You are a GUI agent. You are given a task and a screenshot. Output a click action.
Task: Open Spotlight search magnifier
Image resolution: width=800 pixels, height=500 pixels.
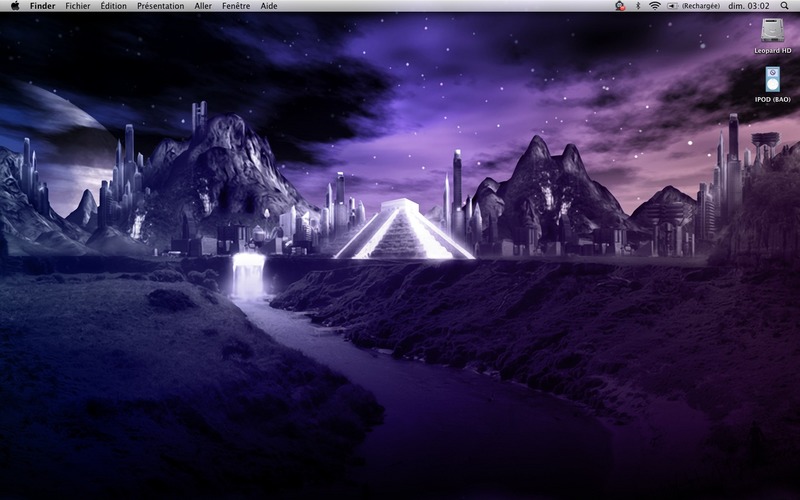(784, 6)
